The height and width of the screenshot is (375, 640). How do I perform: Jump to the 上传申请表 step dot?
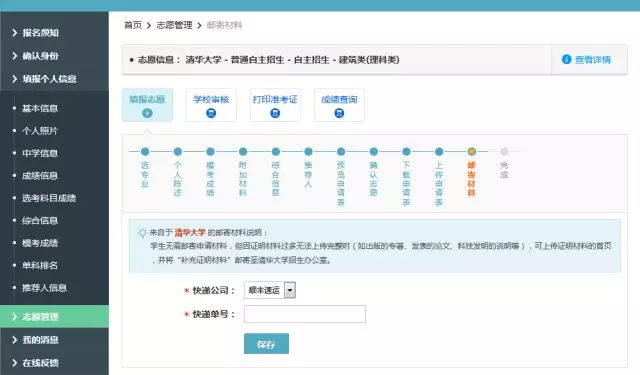pyautogui.click(x=439, y=152)
